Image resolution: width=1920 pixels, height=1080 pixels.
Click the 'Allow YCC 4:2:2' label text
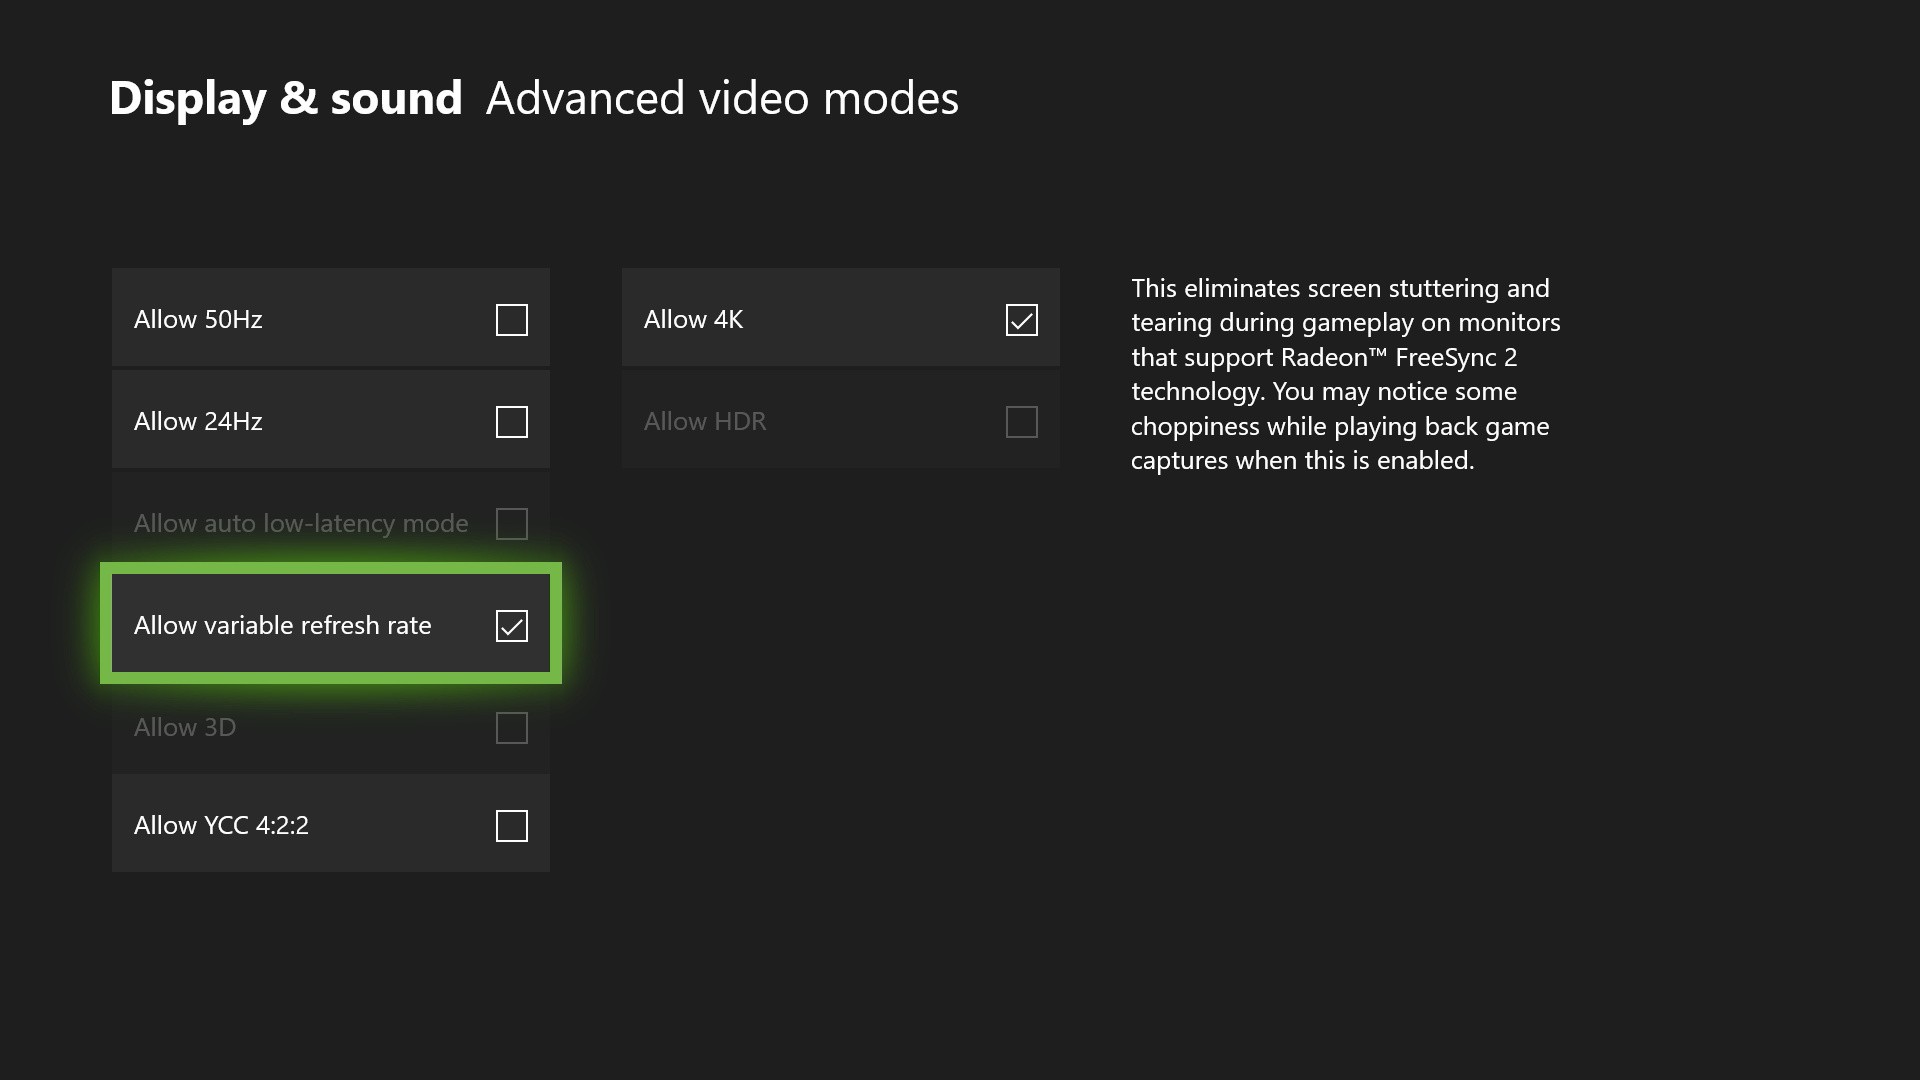pos(221,826)
